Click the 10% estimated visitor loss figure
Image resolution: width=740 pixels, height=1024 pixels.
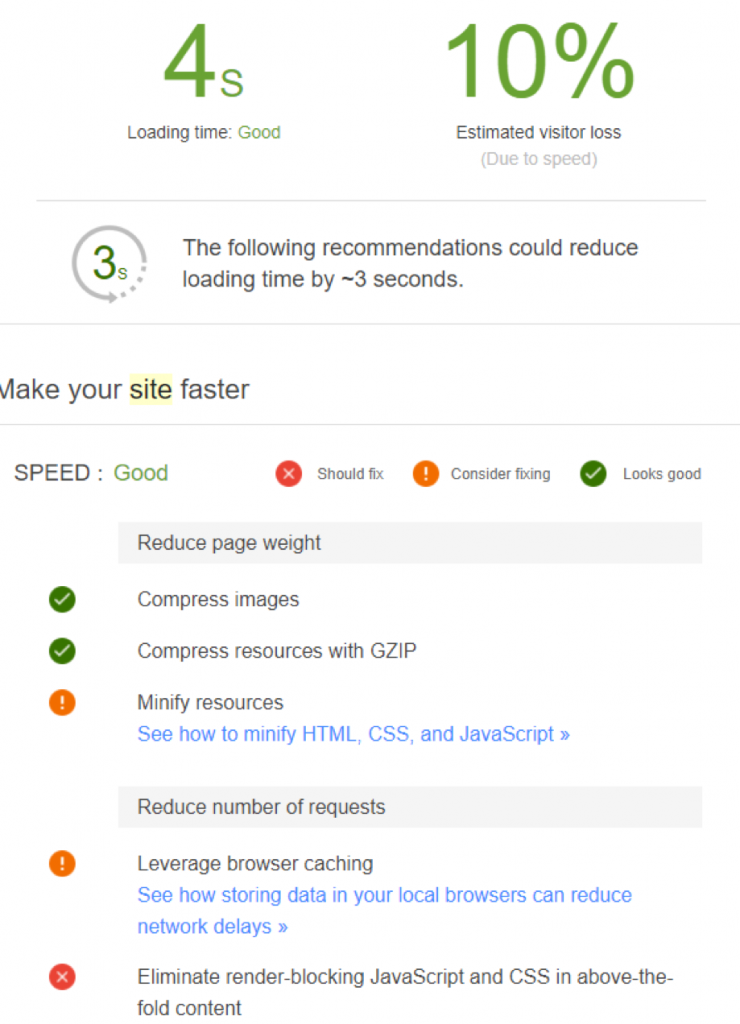click(538, 62)
